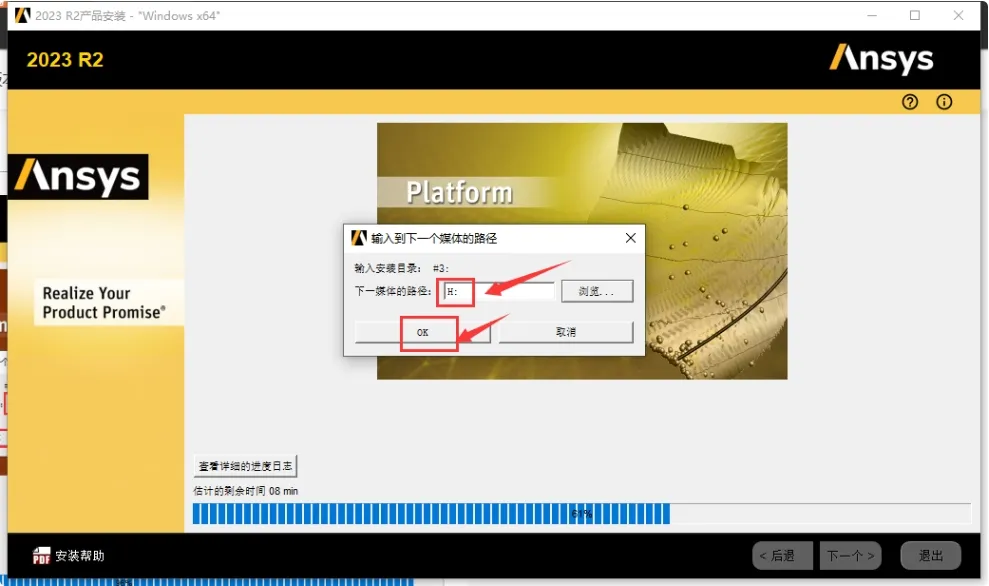Image resolution: width=989 pixels, height=586 pixels.
Task: Click the Ansys icon in title bar
Action: pos(22,15)
